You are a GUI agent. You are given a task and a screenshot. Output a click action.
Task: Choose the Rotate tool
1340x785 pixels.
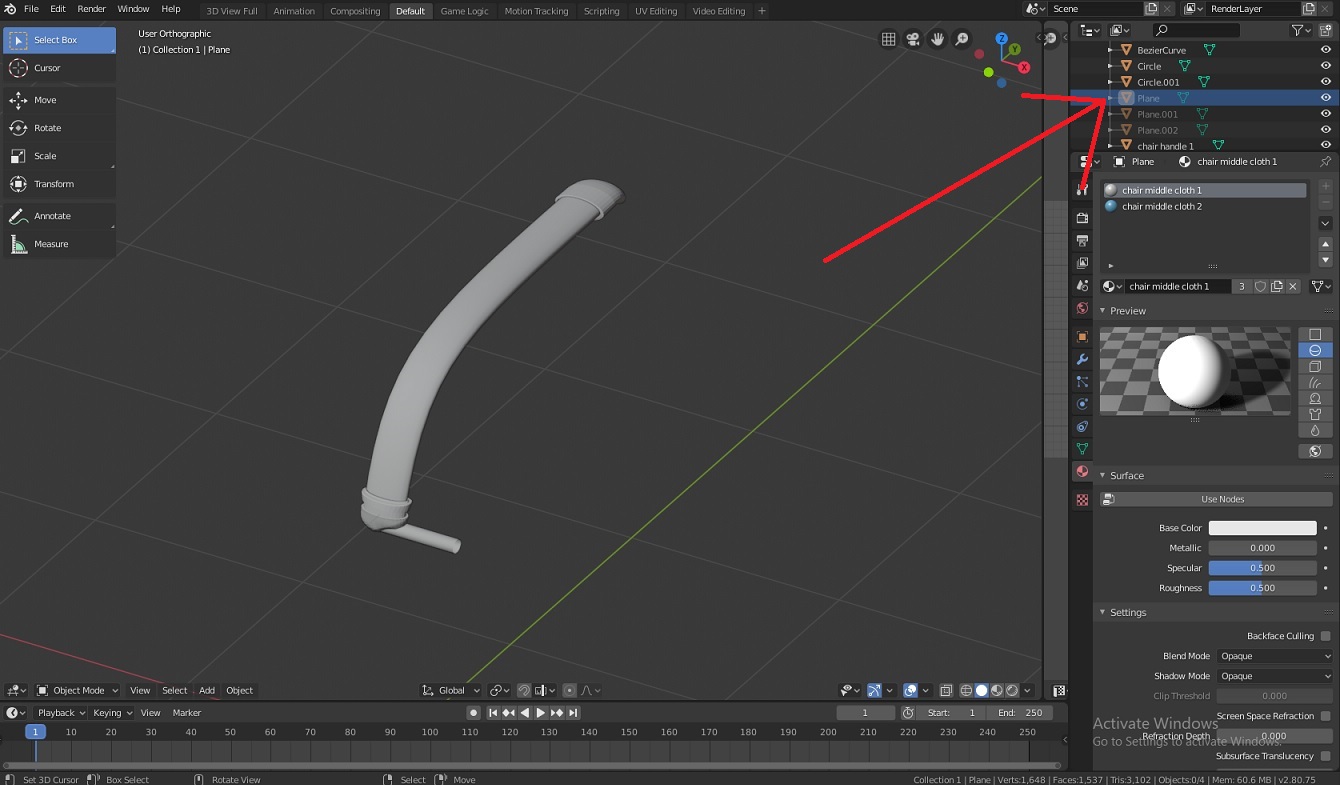pos(59,128)
